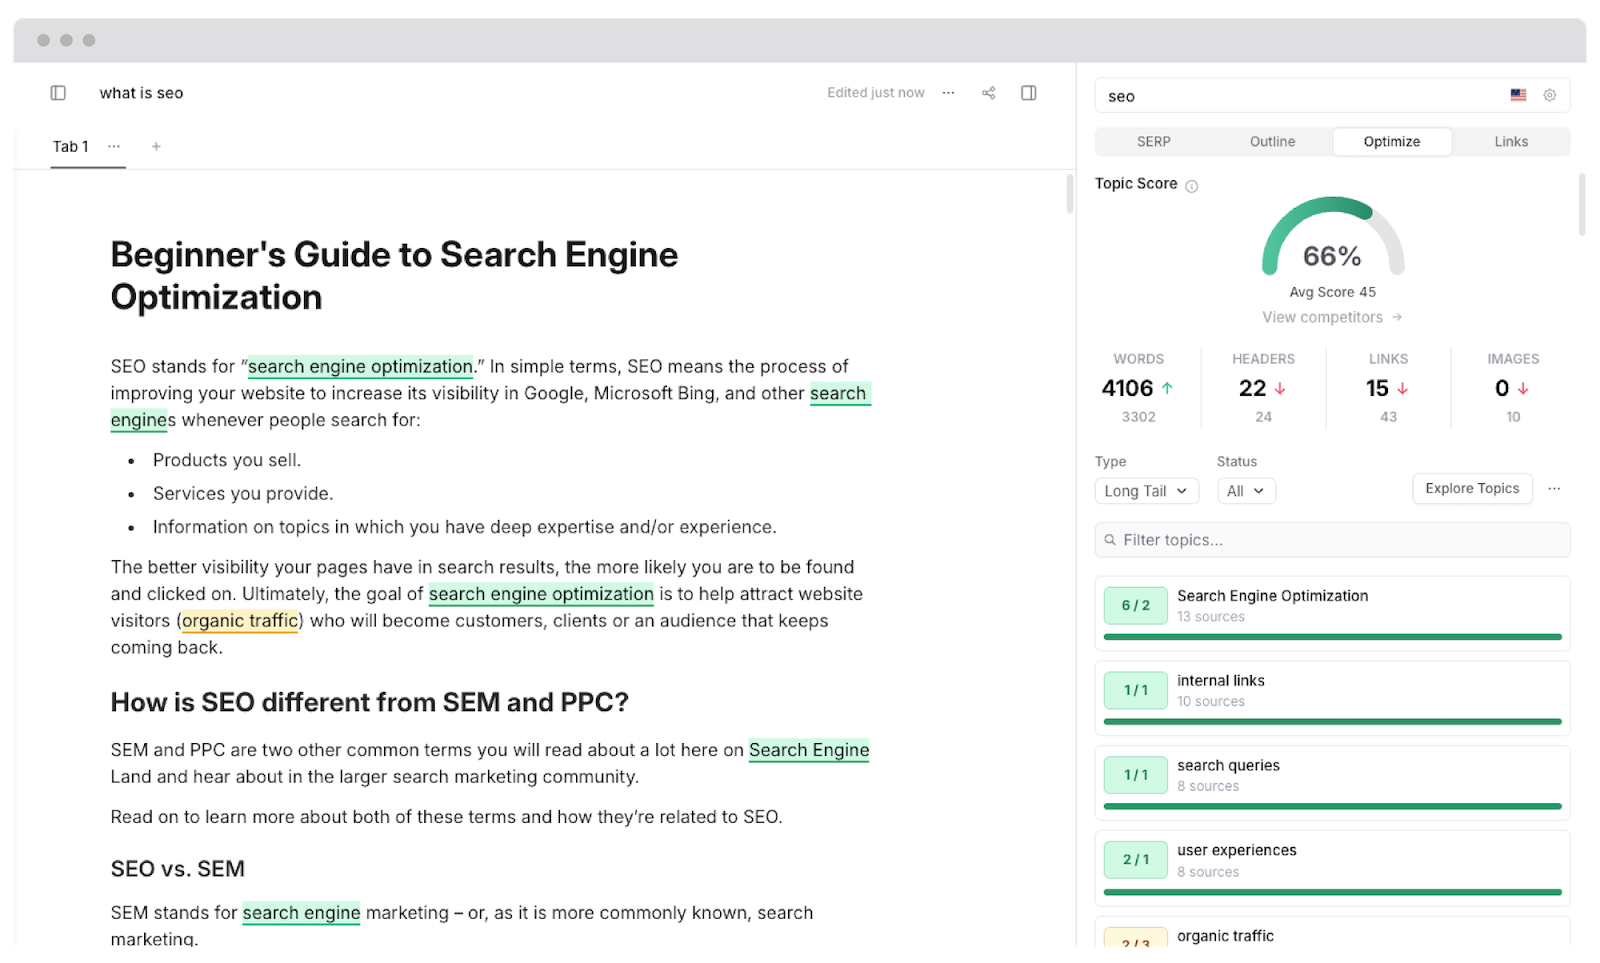The image size is (1600, 963).
Task: Click the Topic Score info icon
Action: [1192, 185]
